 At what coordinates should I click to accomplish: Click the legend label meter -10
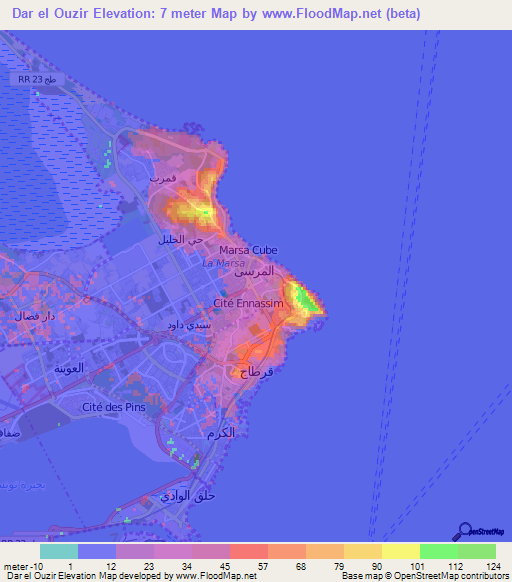coord(23,567)
